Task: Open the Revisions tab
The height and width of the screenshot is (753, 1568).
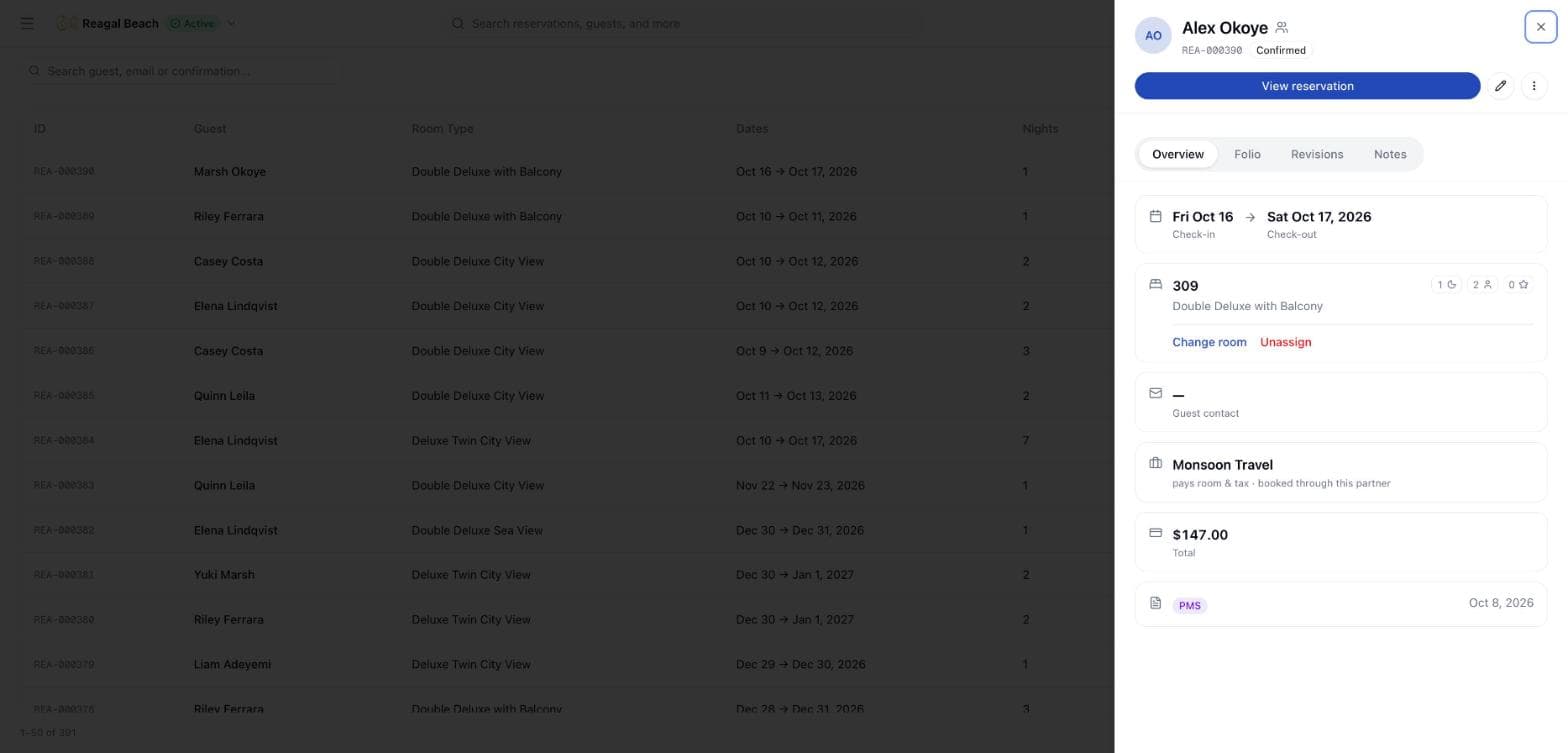Action: [1316, 154]
